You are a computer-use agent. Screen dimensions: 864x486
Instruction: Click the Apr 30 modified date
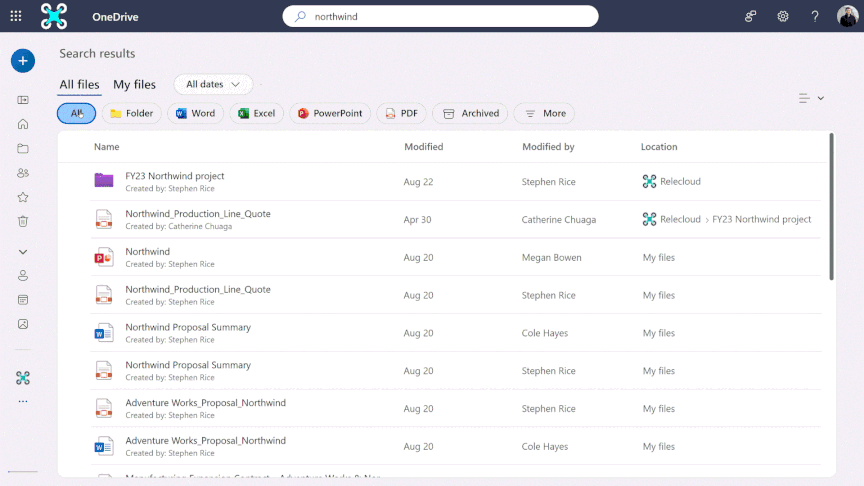click(417, 219)
